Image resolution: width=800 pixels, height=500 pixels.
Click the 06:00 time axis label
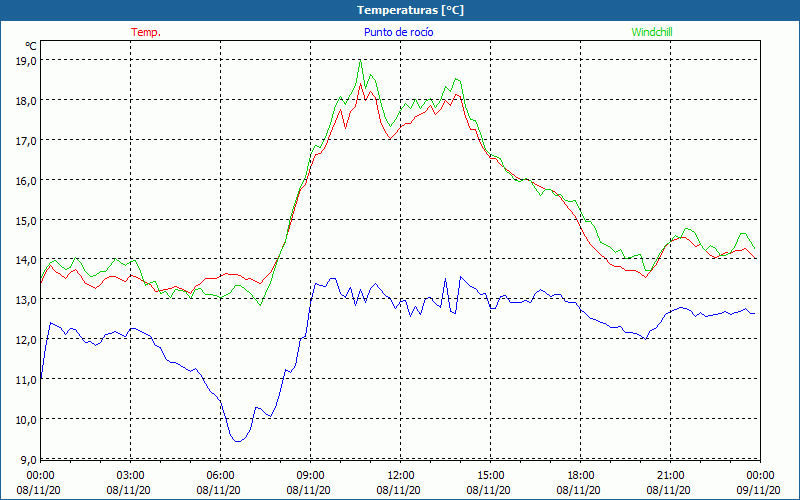(220, 476)
